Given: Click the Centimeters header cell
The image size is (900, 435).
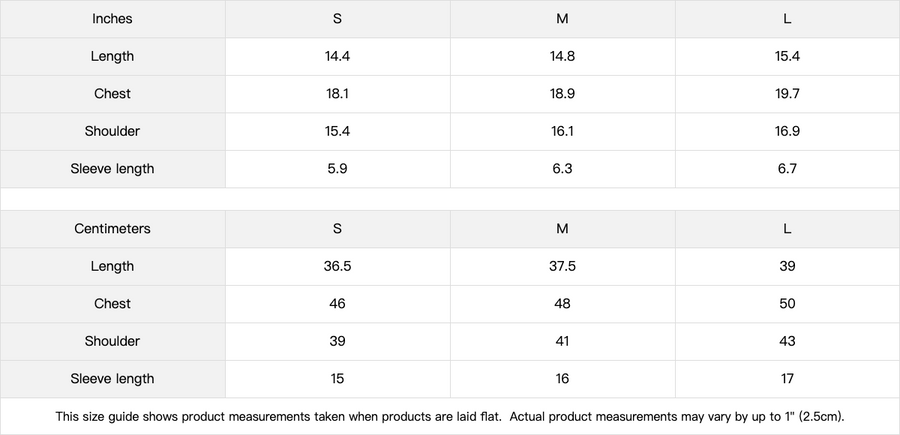Looking at the screenshot, I should tap(112, 229).
